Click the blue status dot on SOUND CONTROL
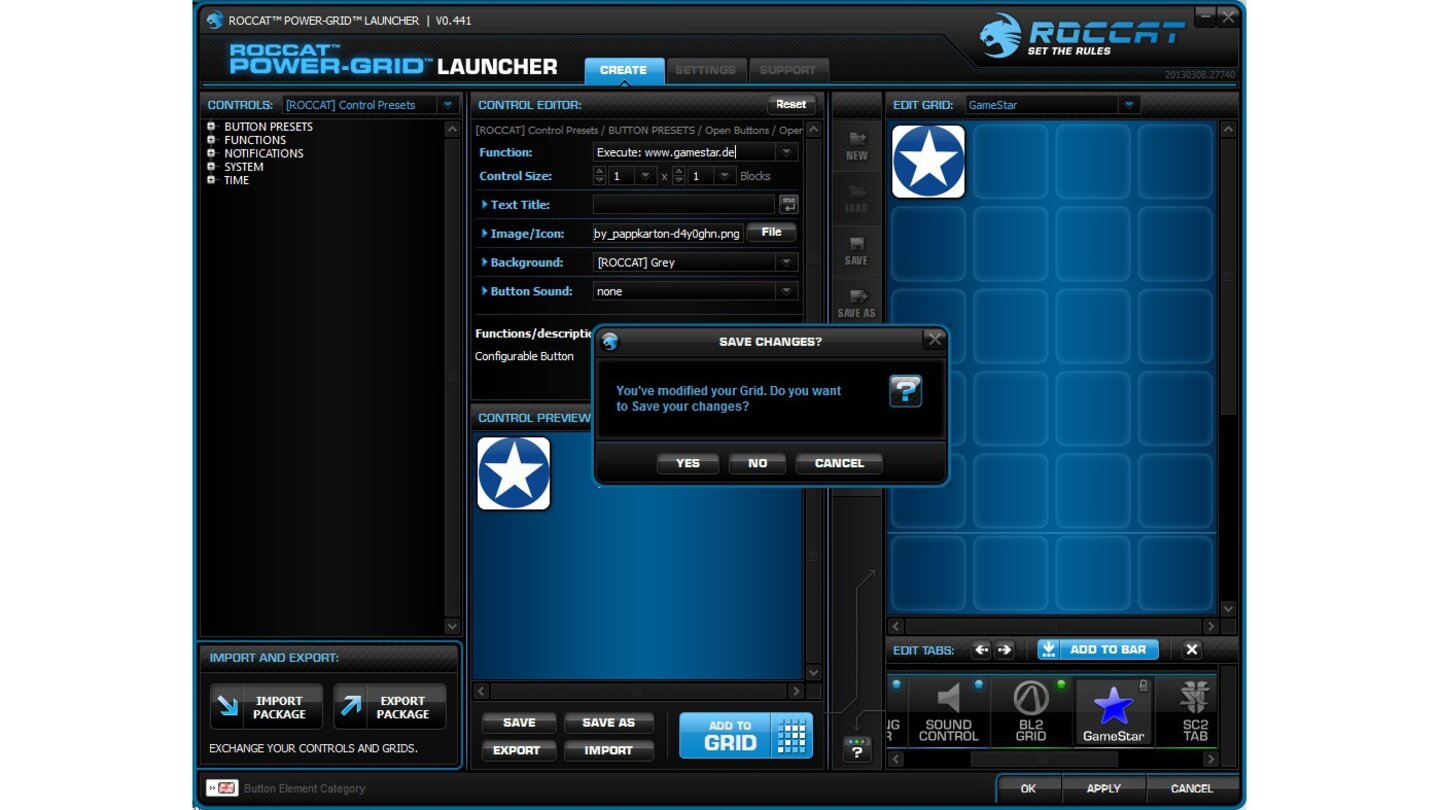 [978, 685]
